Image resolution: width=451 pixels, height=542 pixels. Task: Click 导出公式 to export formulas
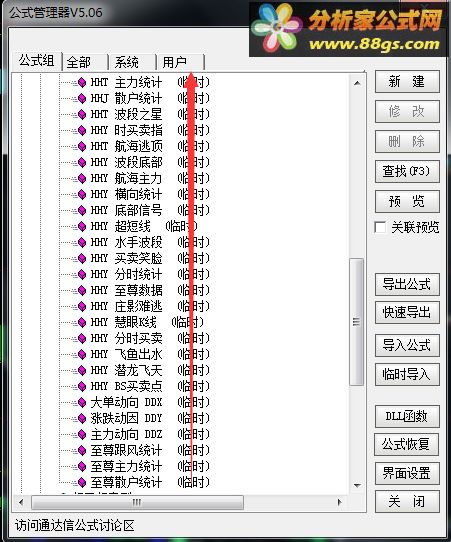[x=407, y=284]
